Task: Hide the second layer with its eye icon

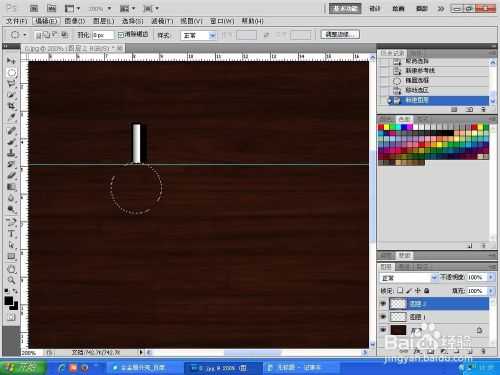Action: pos(383,317)
